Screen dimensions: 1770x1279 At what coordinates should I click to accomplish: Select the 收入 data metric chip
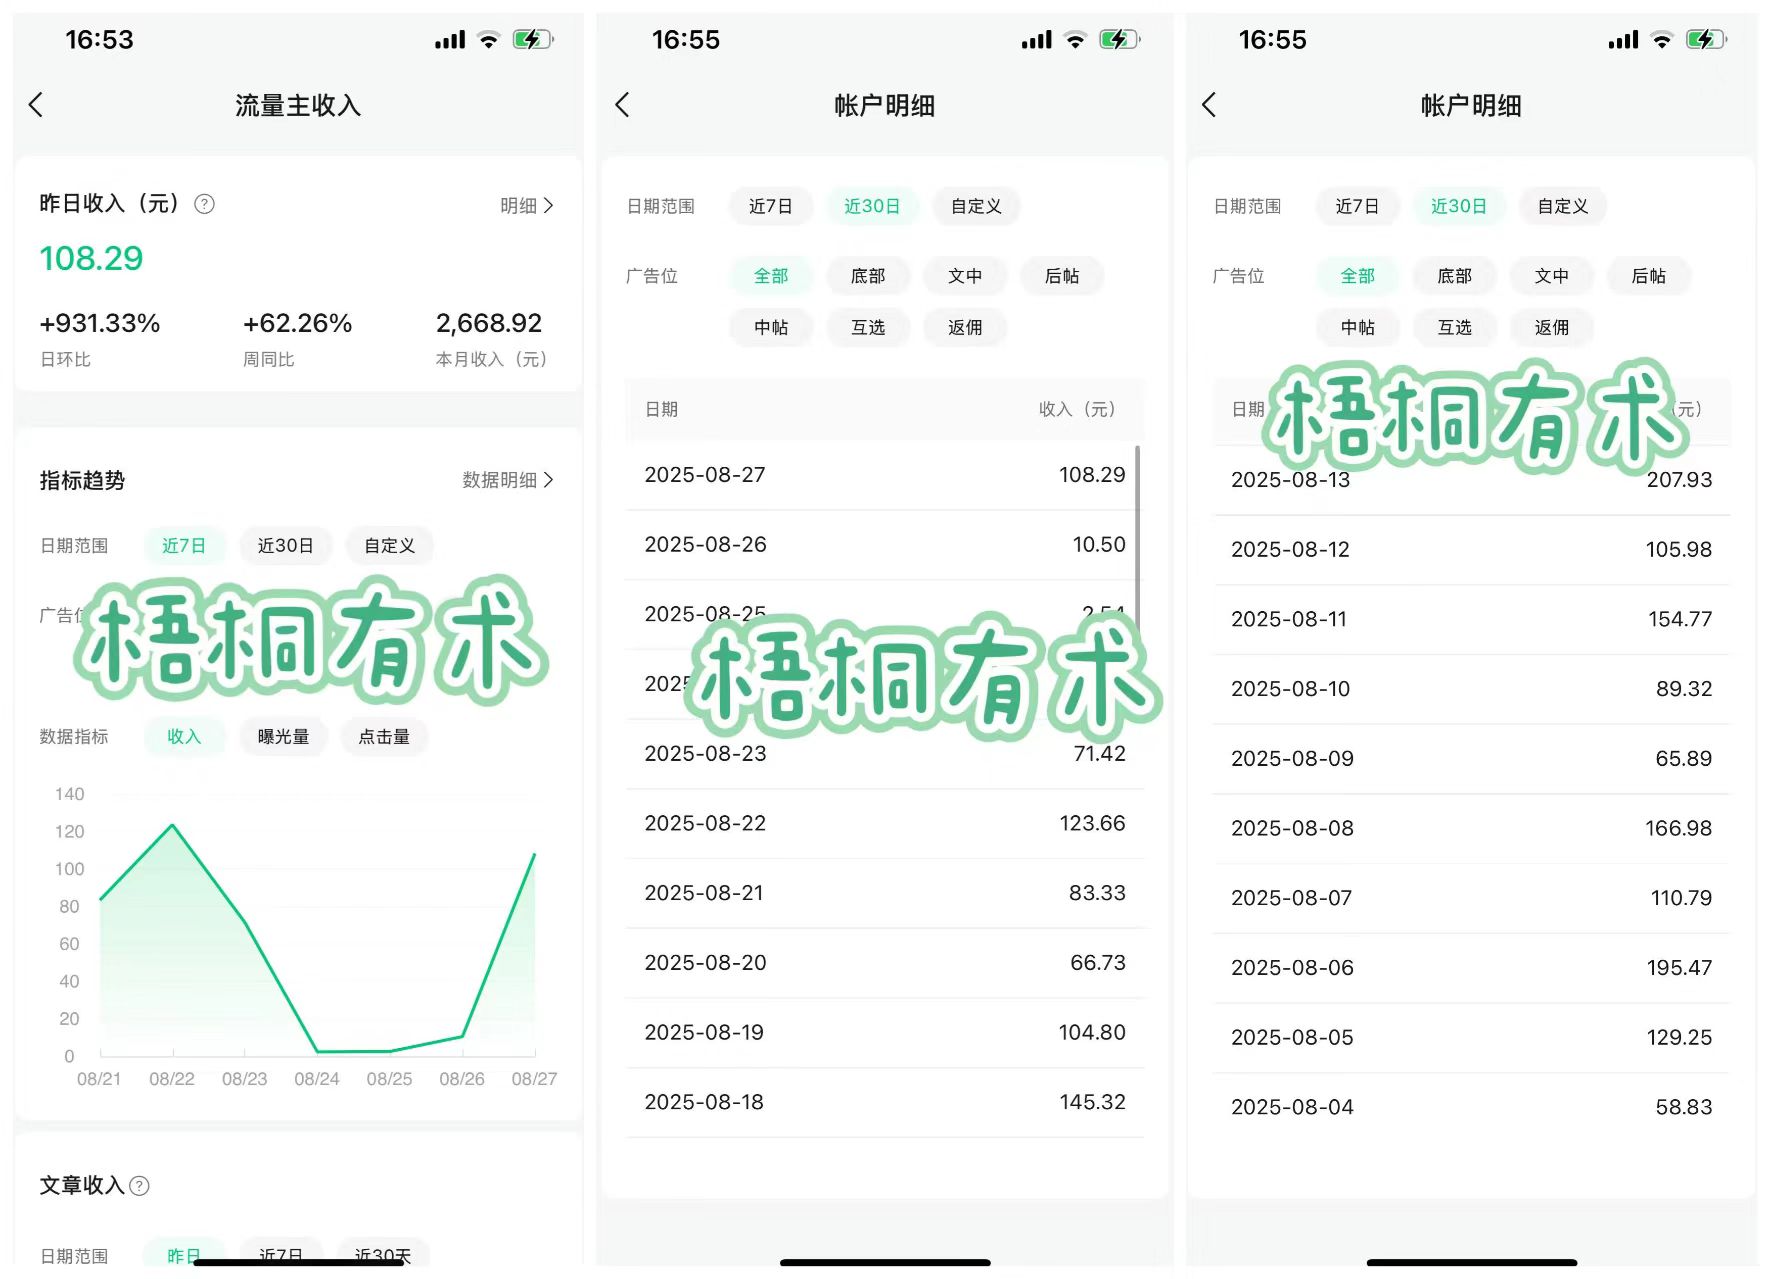click(184, 737)
